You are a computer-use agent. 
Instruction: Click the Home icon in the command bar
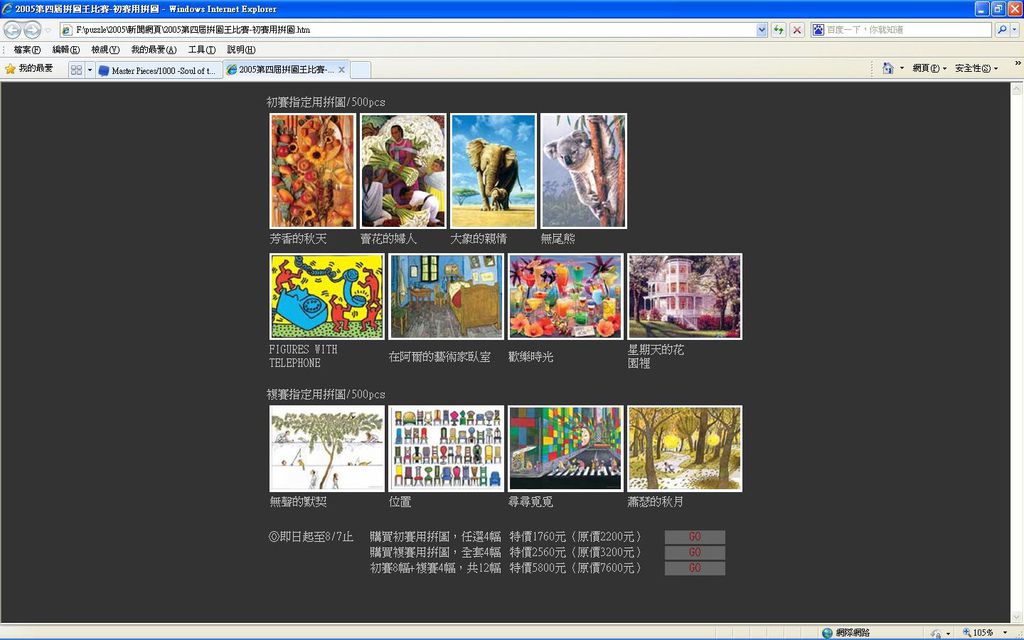(888, 68)
